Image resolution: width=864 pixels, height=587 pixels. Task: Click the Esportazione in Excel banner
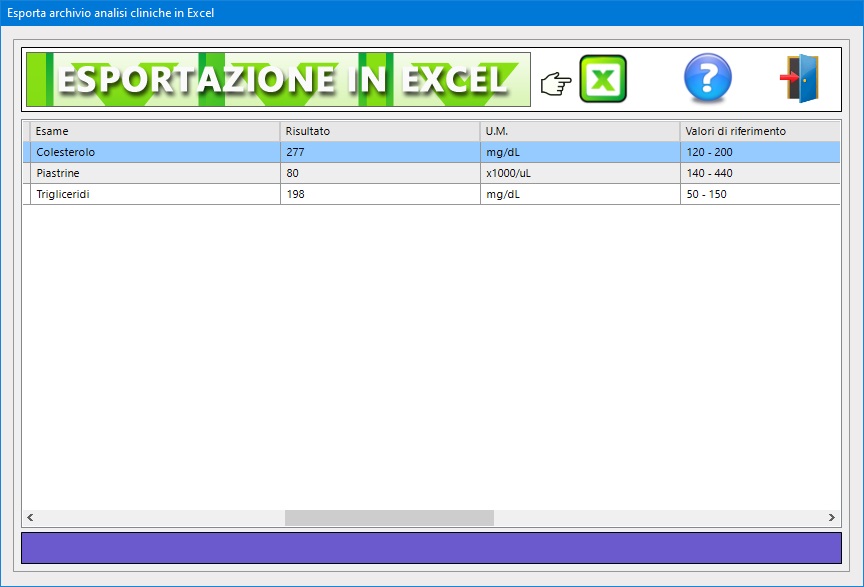pyautogui.click(x=278, y=80)
